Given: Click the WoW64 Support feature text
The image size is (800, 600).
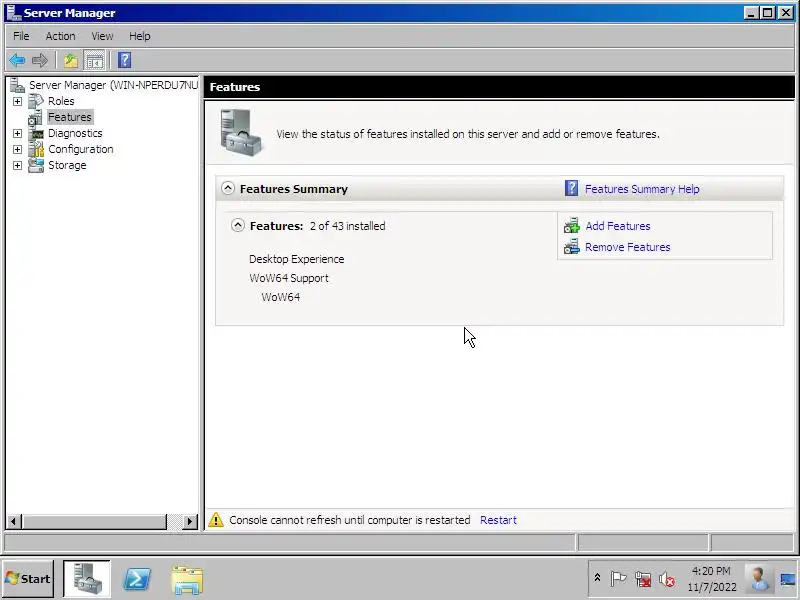Looking at the screenshot, I should click(289, 278).
